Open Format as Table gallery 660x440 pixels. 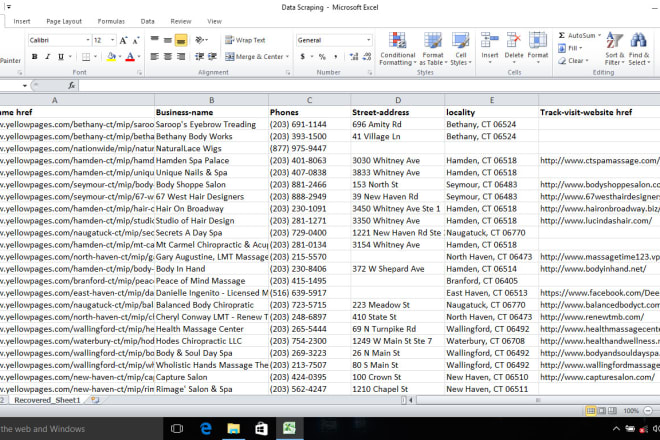click(433, 49)
